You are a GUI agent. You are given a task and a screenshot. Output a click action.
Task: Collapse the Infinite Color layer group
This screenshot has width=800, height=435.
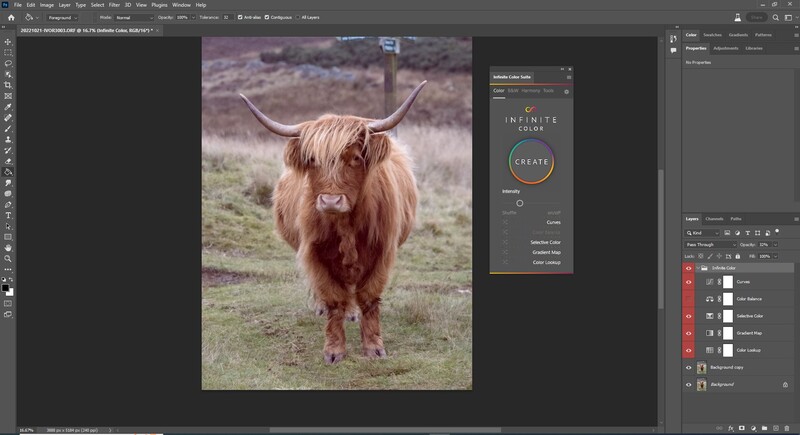699,268
